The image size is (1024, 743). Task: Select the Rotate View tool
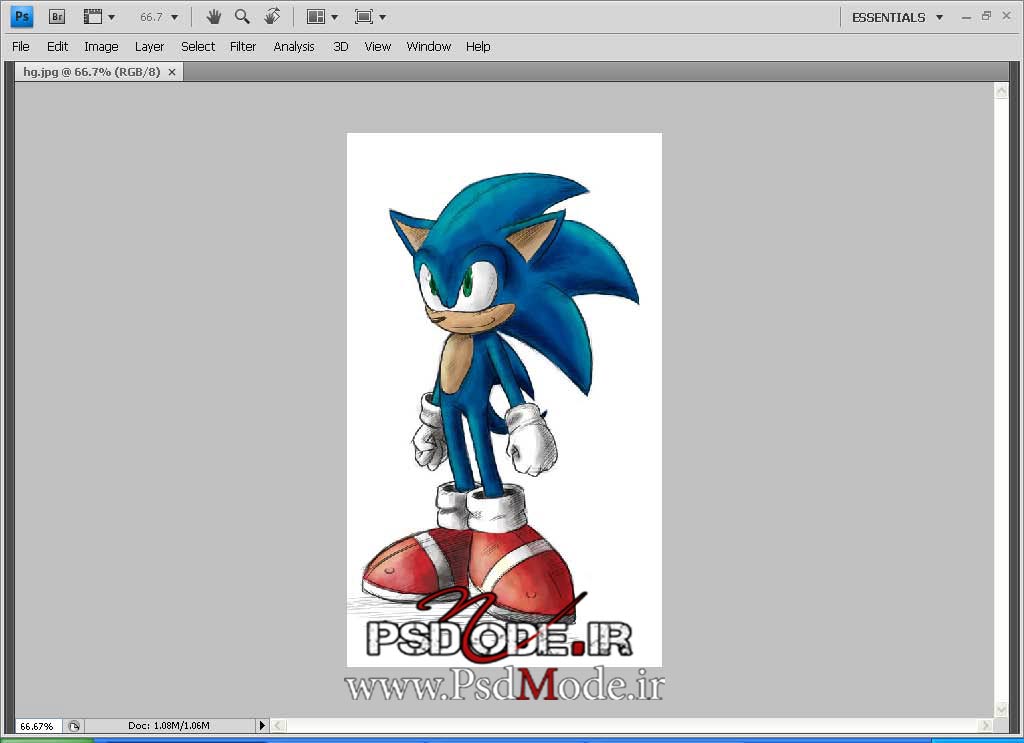tap(272, 16)
